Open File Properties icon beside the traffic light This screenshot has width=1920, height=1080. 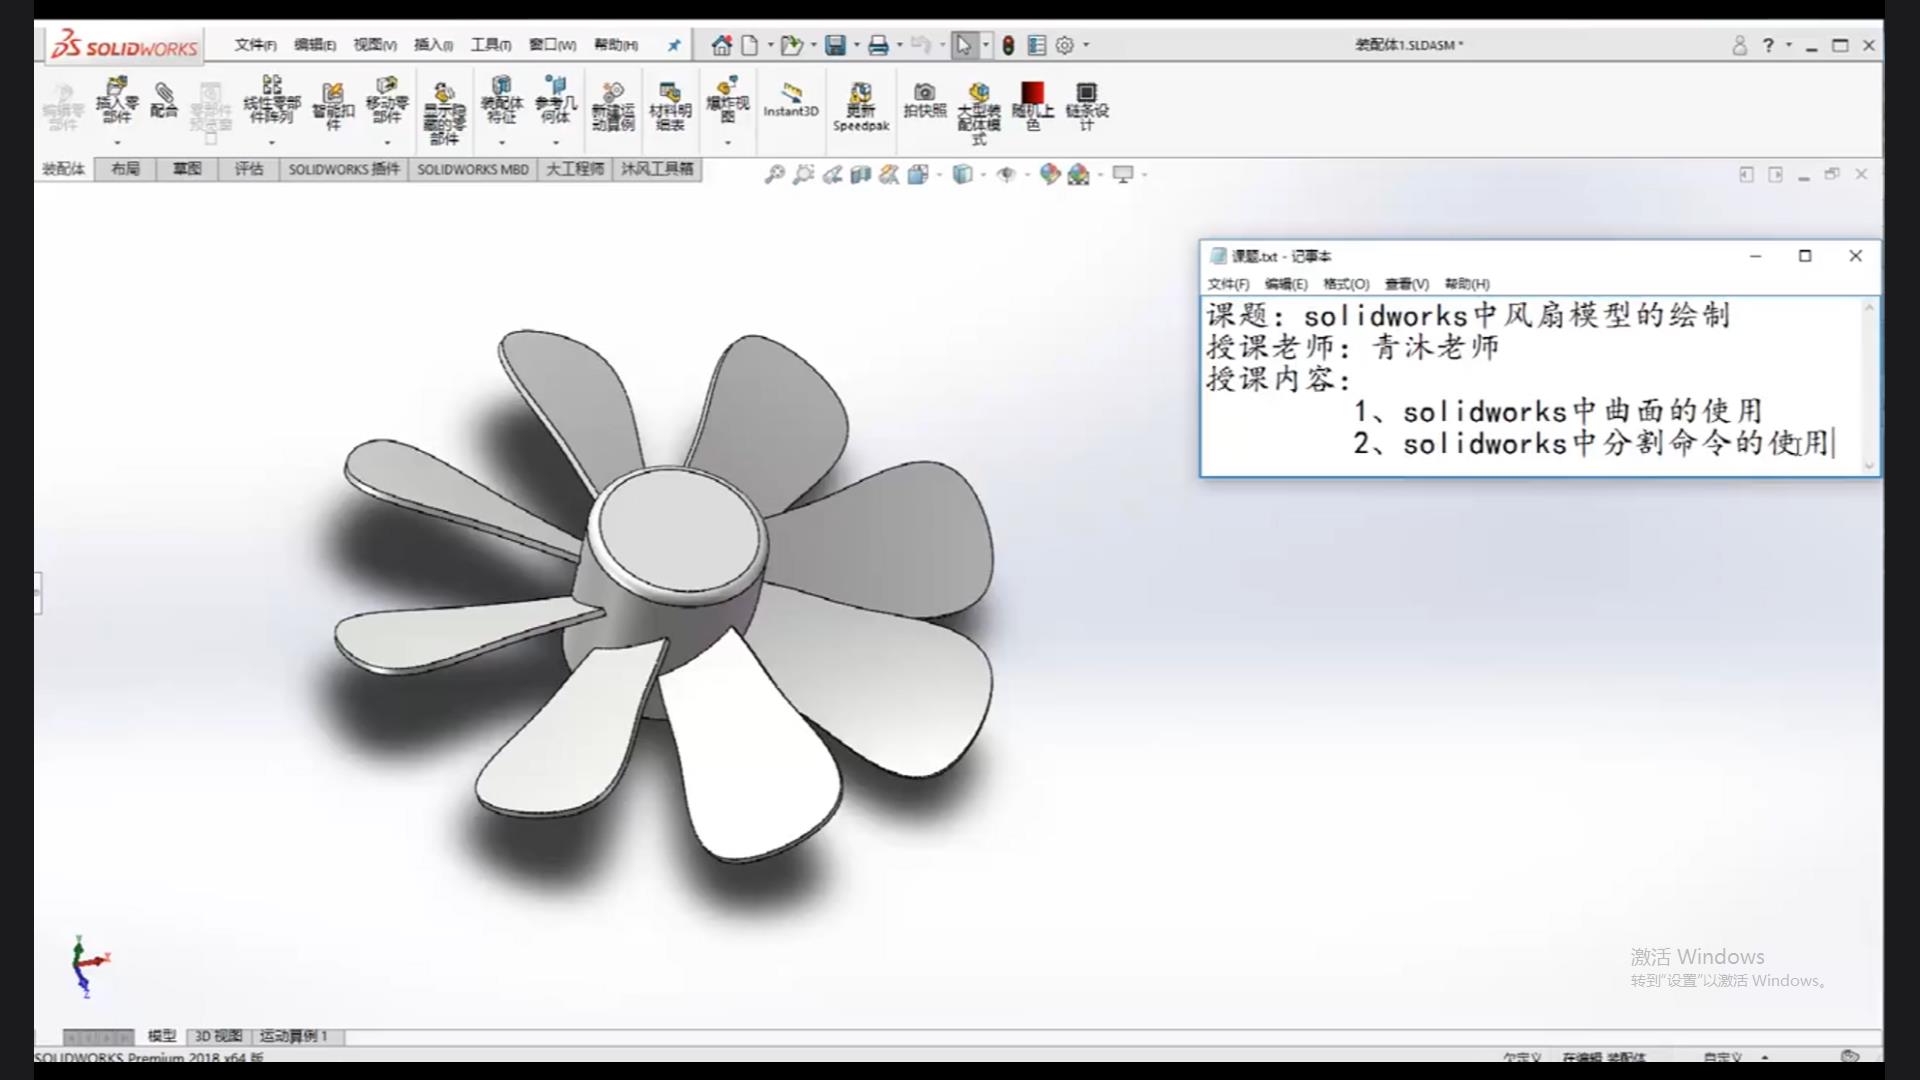(1037, 45)
